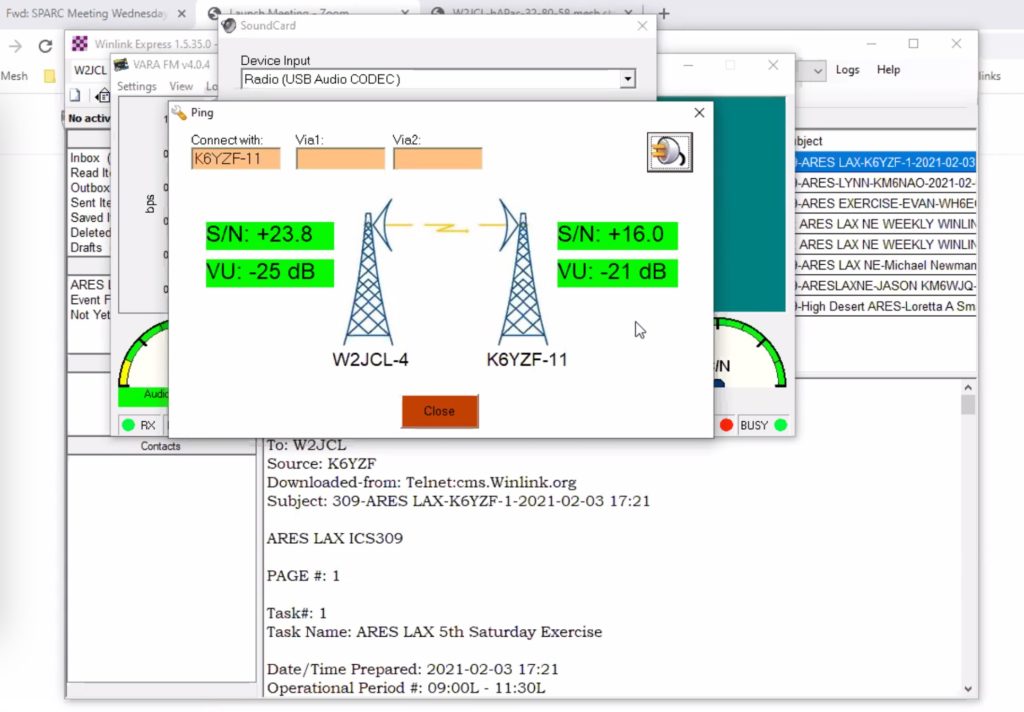Open the W2JCL menu in Winlink Express

pos(89,70)
